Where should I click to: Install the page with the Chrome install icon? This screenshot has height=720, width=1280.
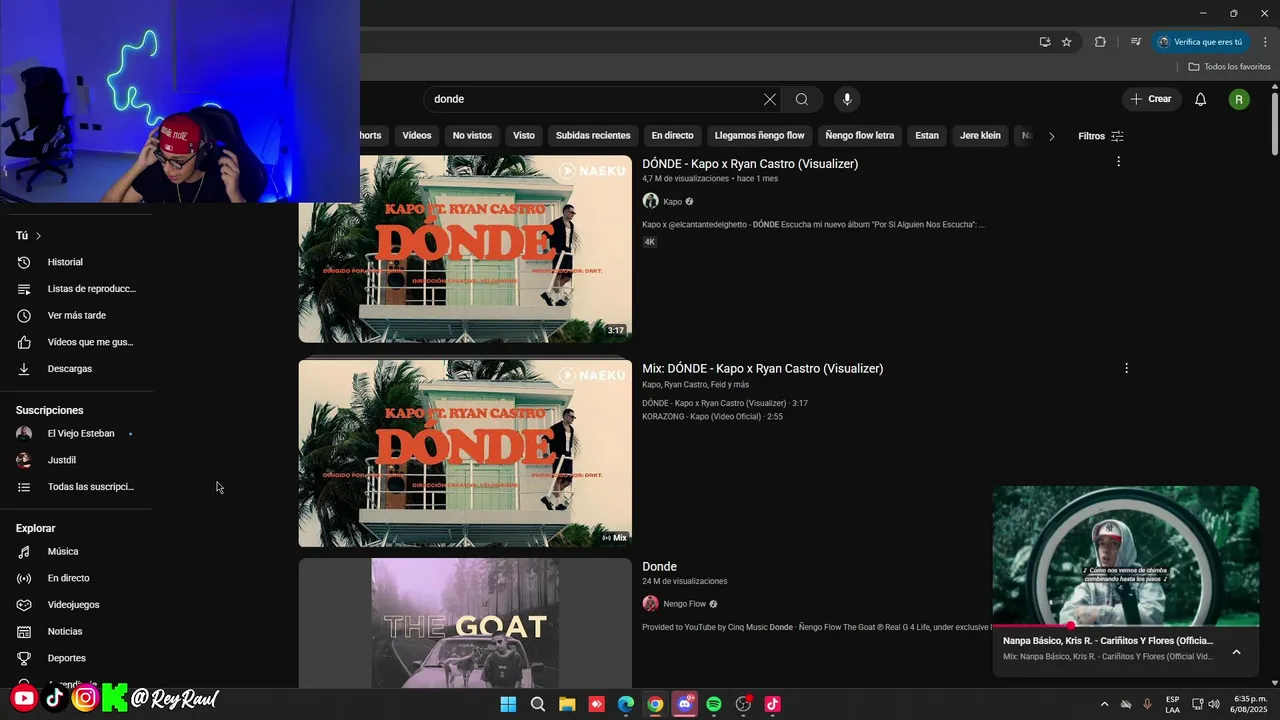1045,42
